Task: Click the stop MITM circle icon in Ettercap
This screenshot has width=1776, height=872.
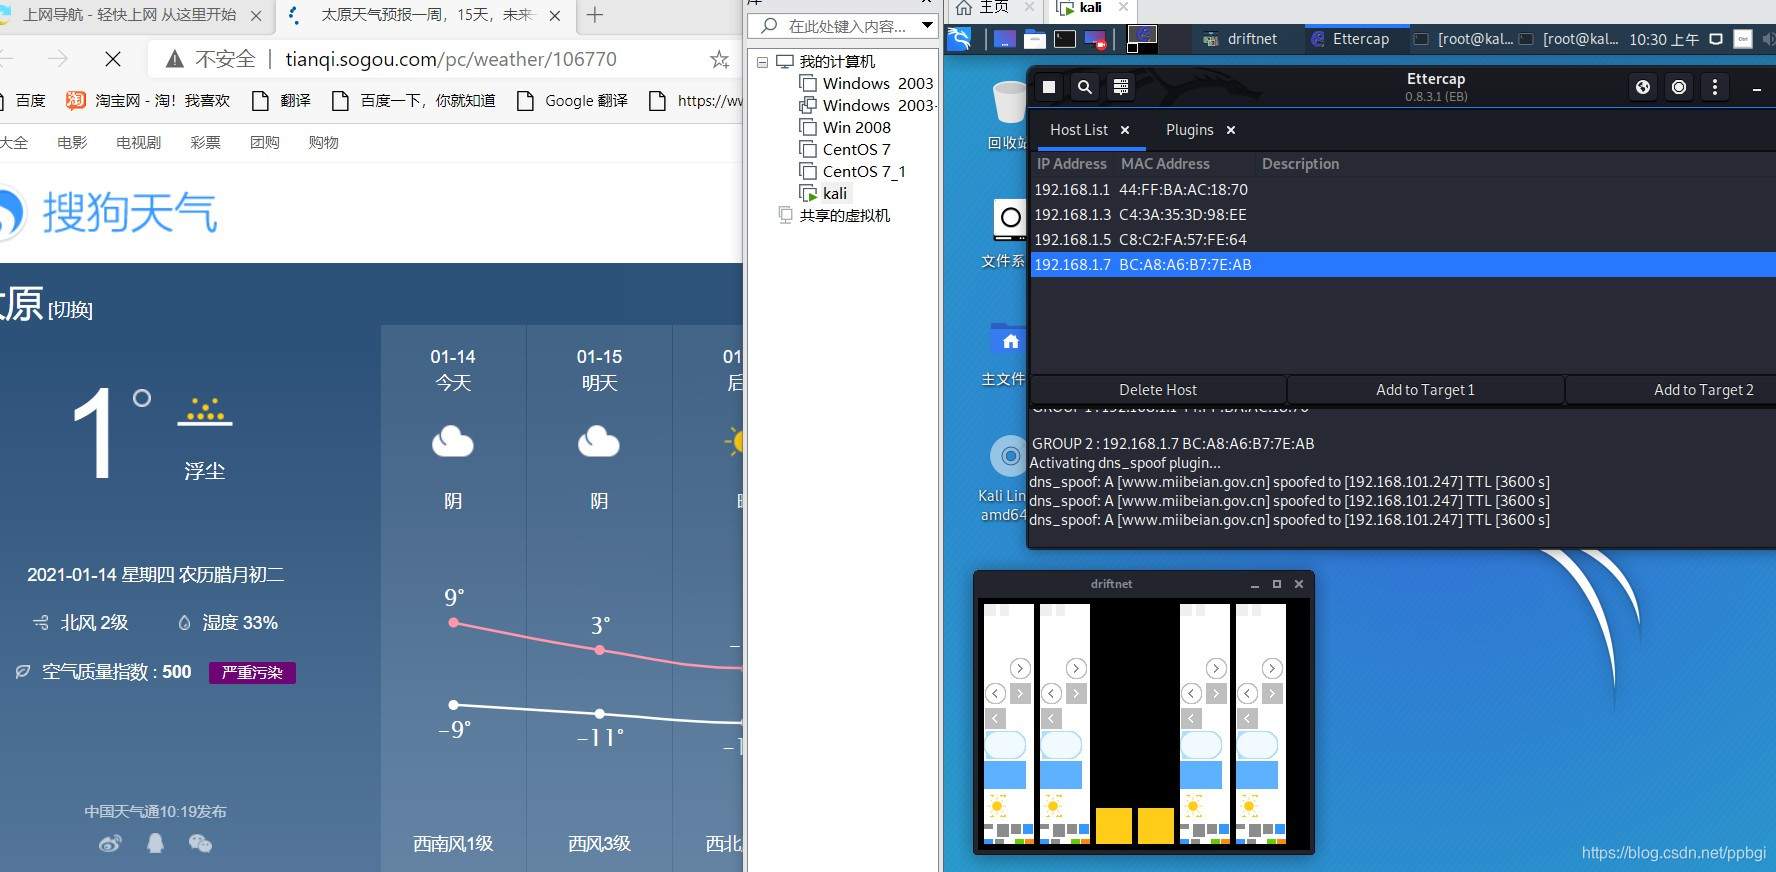Action: tap(1679, 87)
